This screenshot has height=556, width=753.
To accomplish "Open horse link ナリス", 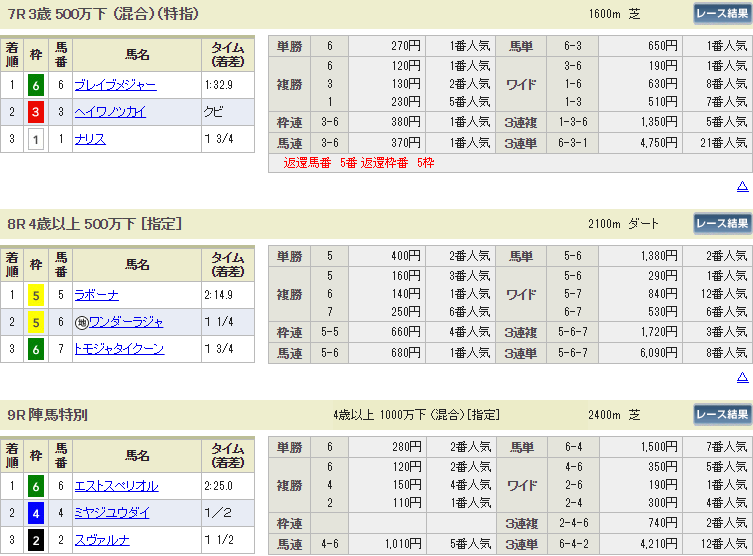I will point(90,139).
